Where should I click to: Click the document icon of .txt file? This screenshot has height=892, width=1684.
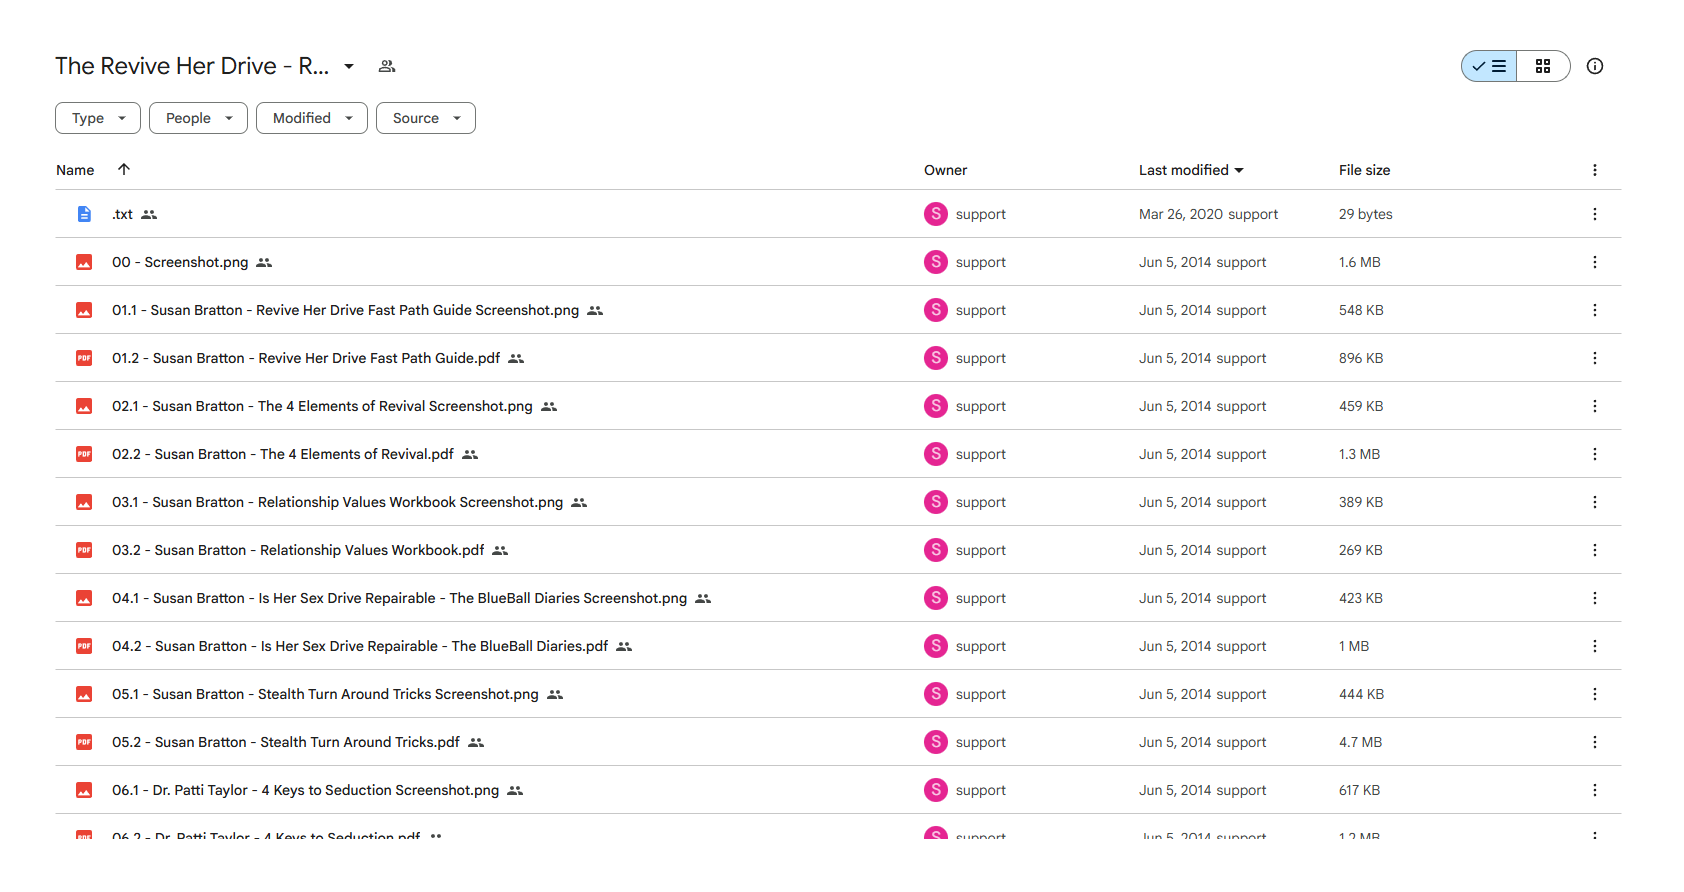pyautogui.click(x=84, y=214)
